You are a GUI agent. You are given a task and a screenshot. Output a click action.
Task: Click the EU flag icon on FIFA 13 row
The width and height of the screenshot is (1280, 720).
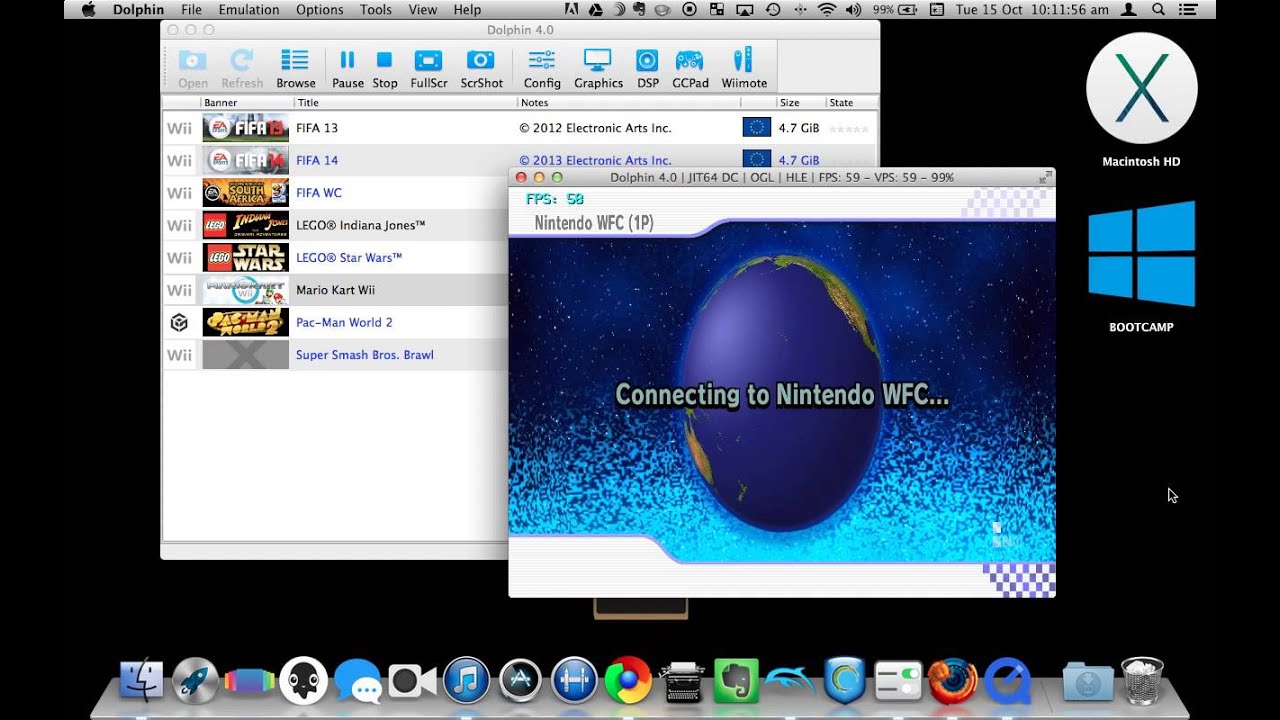[757, 128]
